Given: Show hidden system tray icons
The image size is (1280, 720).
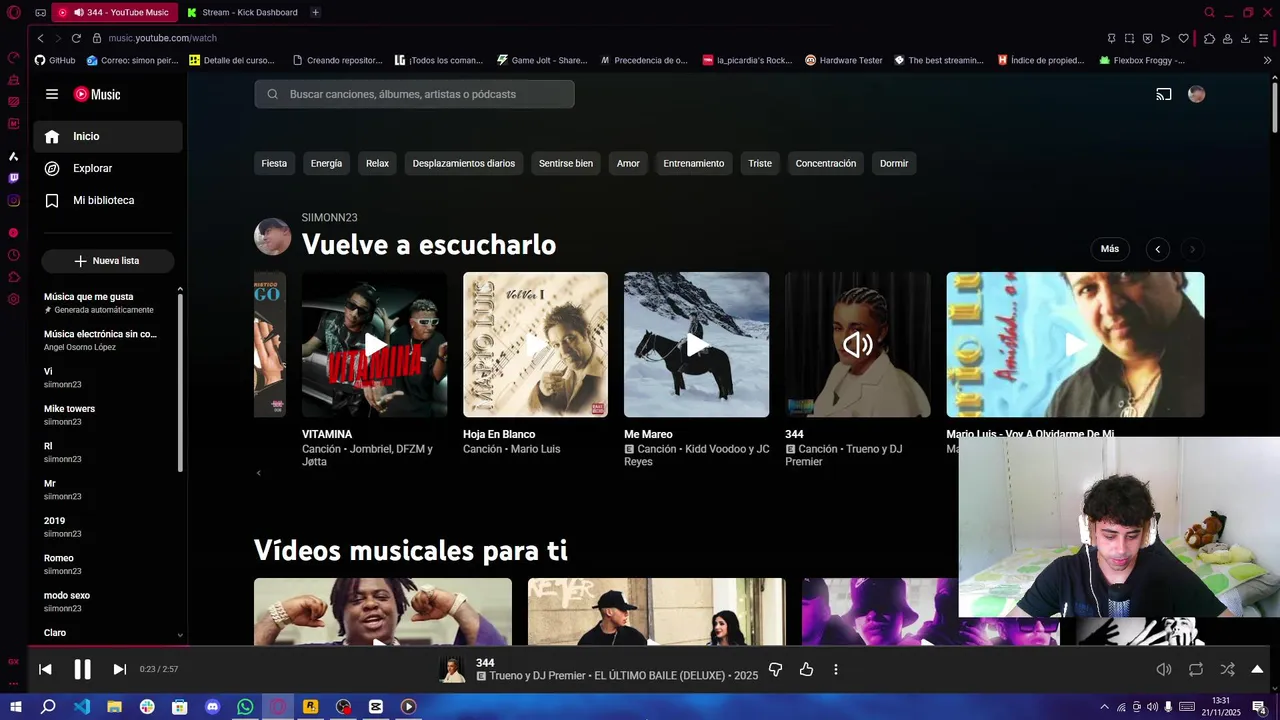Looking at the screenshot, I should (1104, 707).
